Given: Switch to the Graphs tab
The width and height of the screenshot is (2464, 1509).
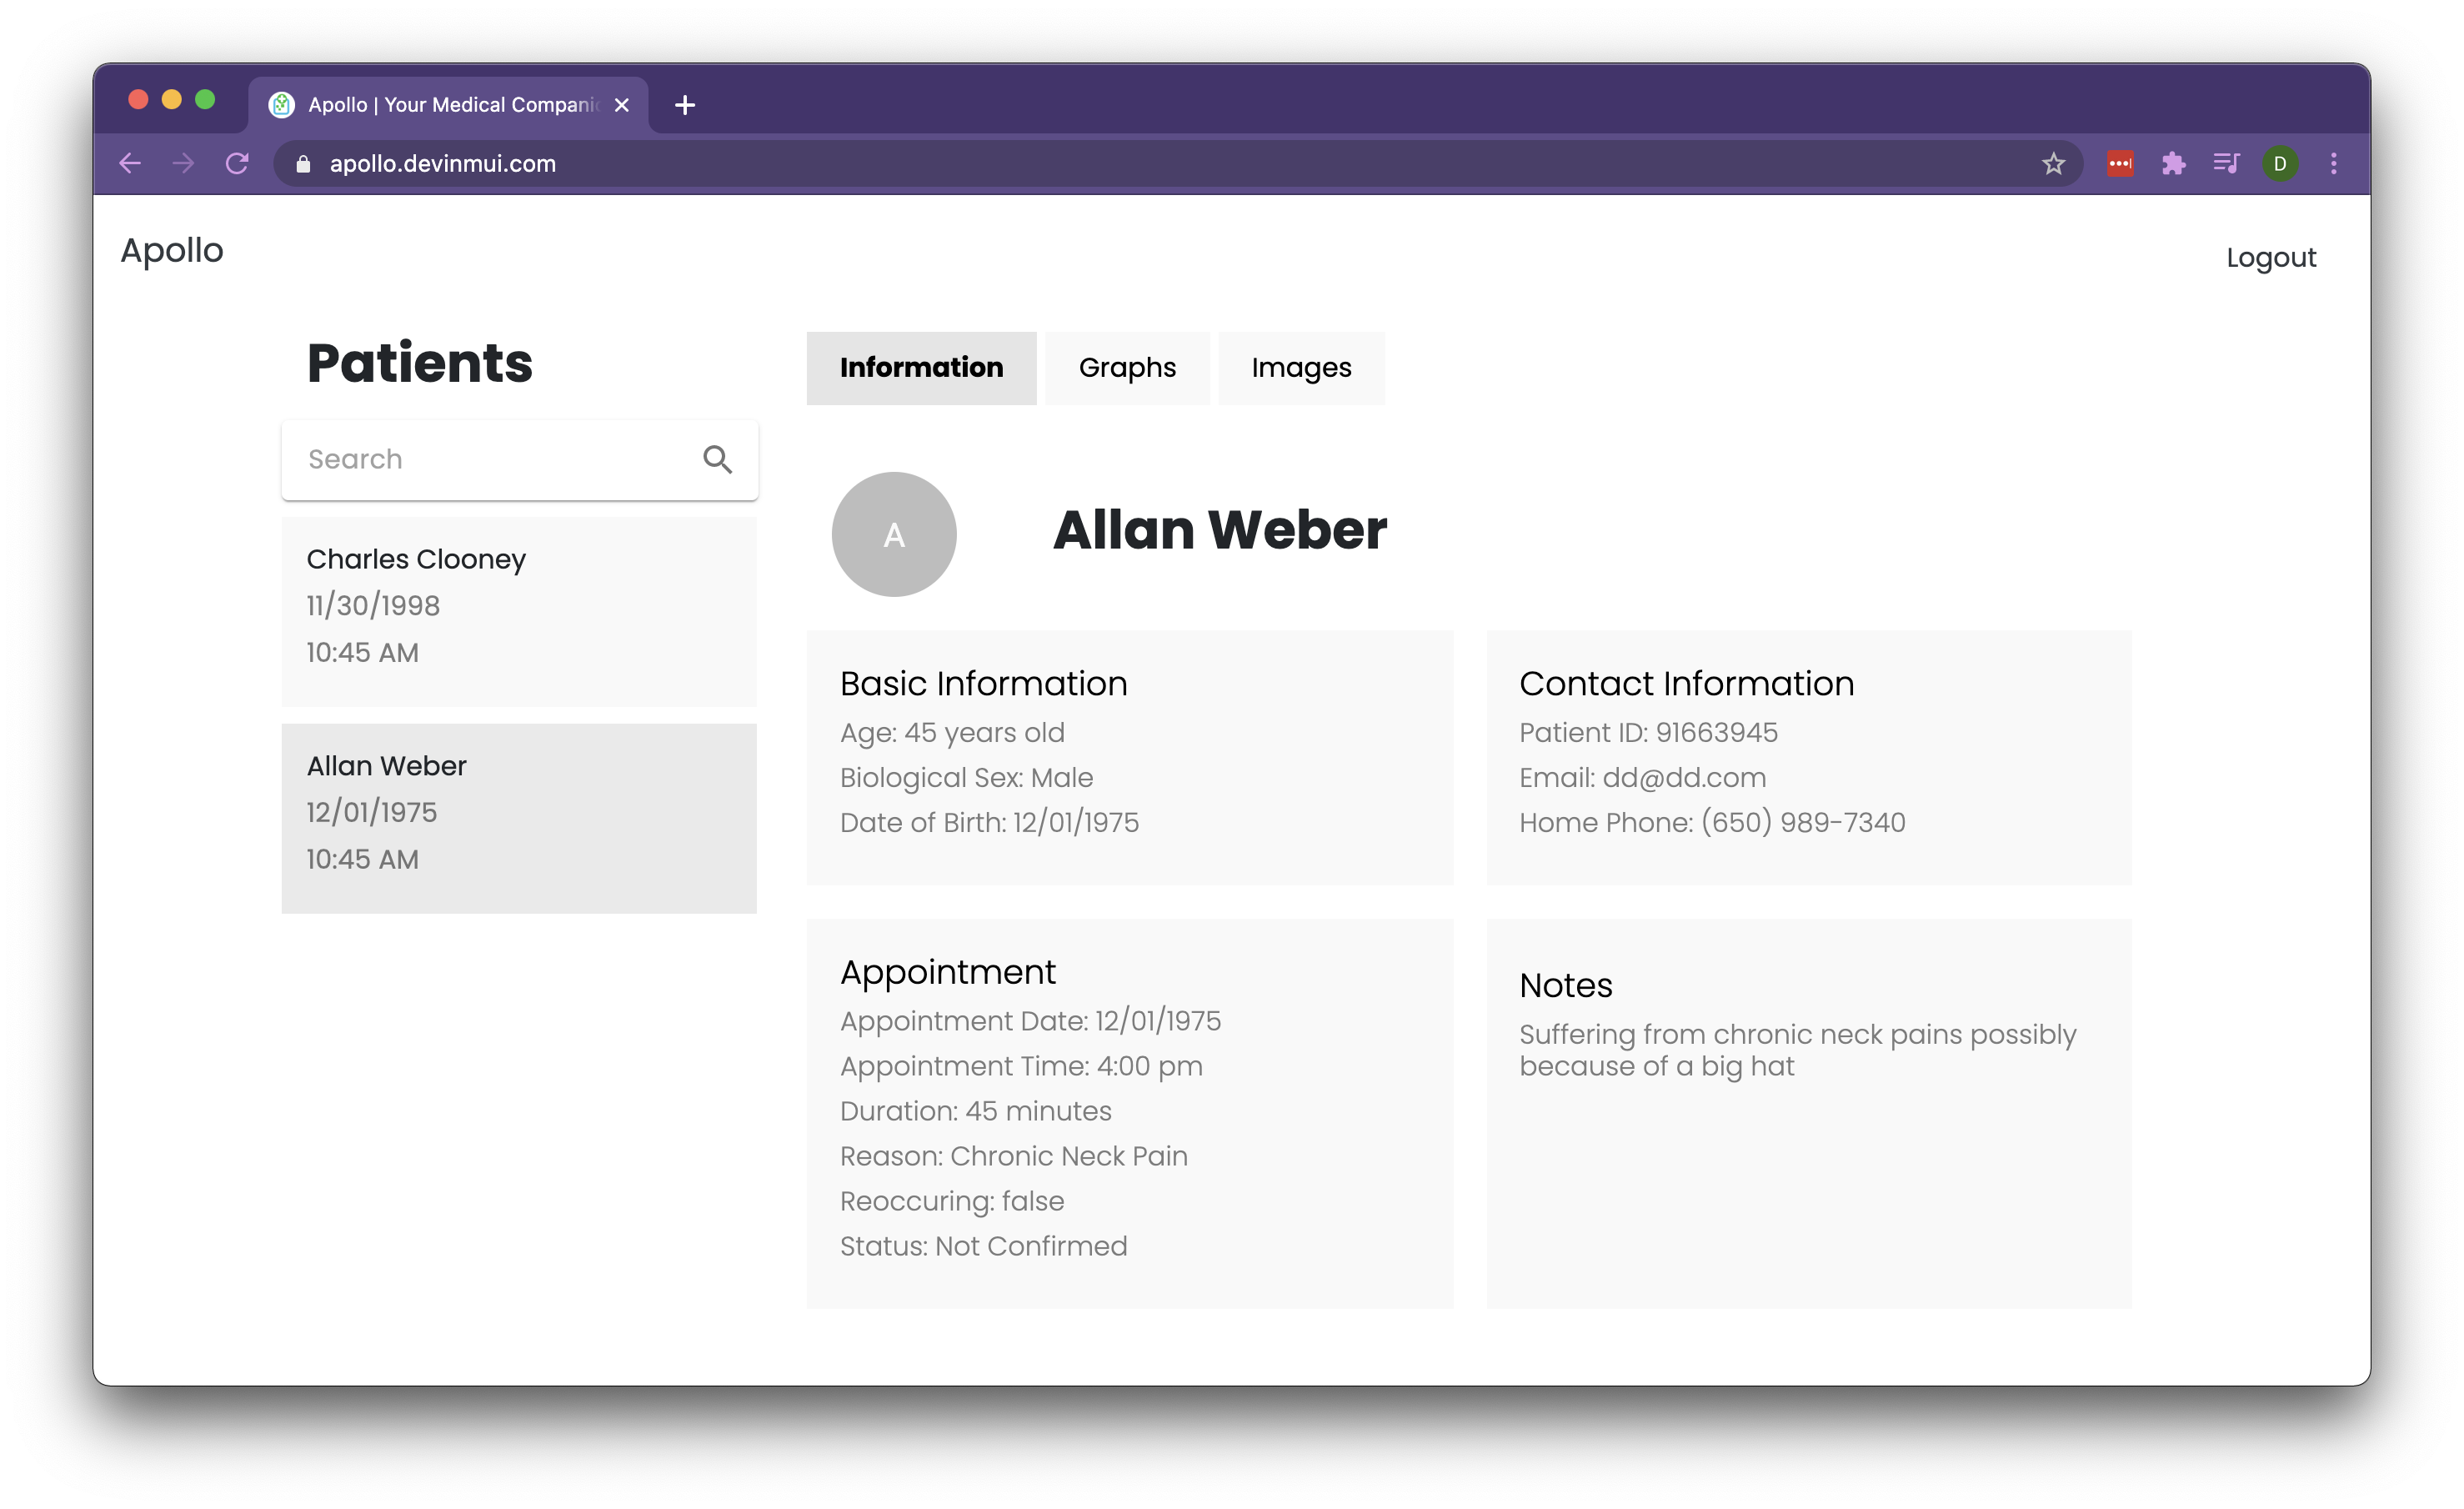Looking at the screenshot, I should coord(1127,368).
